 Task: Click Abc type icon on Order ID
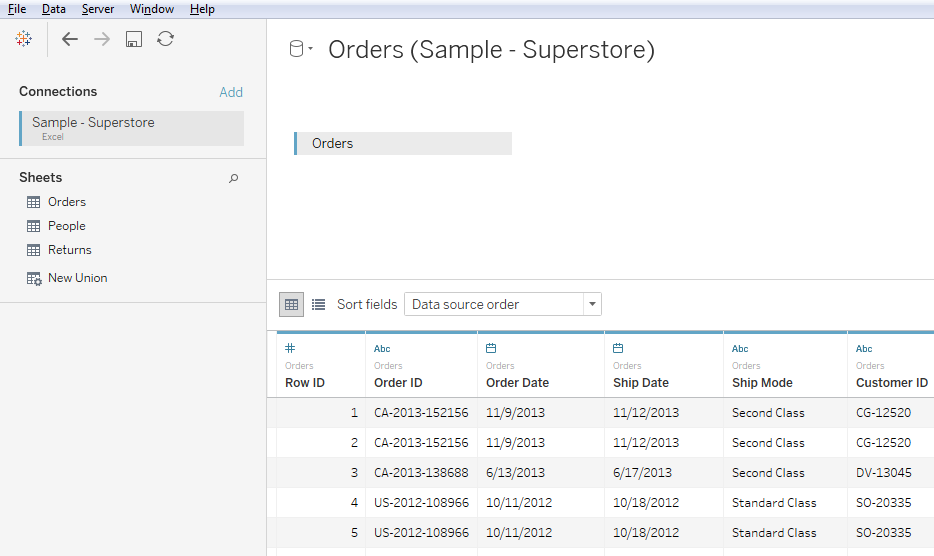(x=382, y=349)
